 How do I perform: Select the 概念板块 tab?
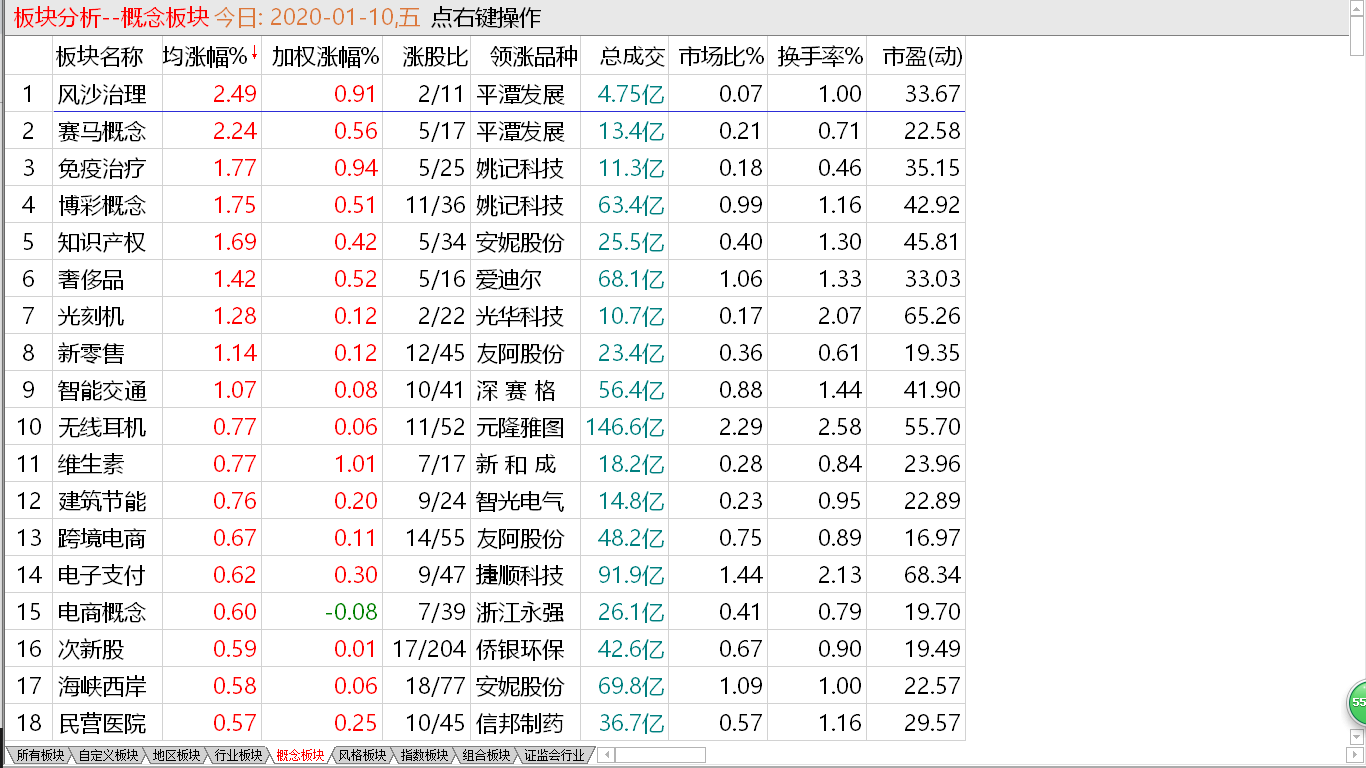click(x=300, y=755)
